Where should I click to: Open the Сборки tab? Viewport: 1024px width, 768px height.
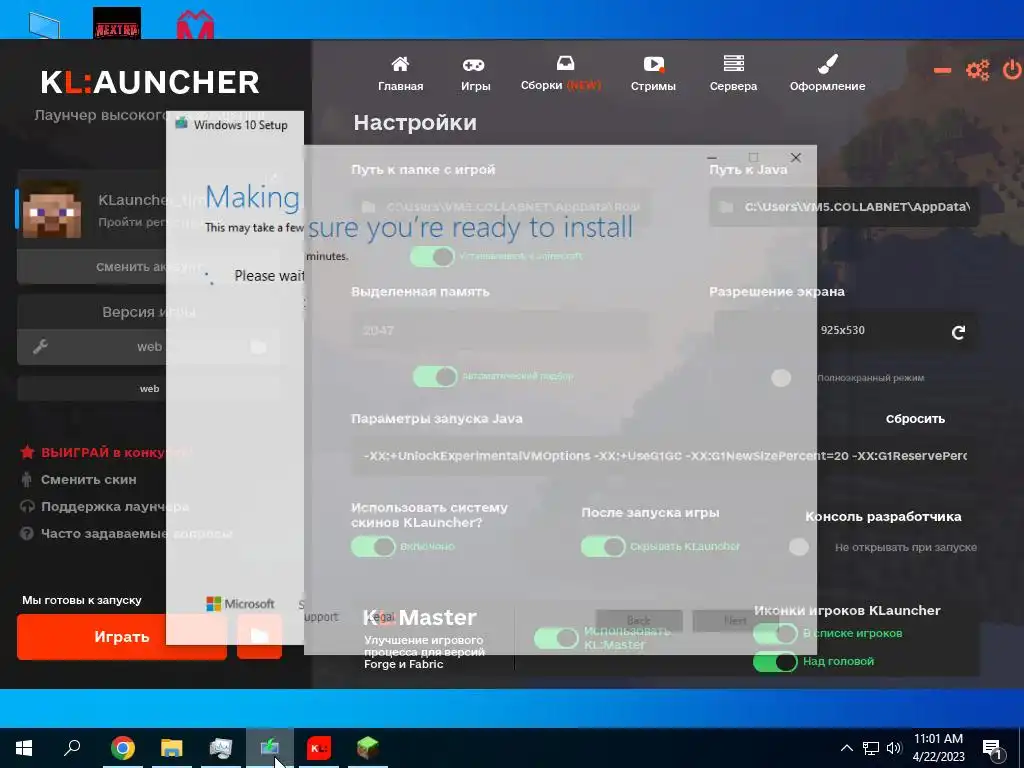click(560, 74)
